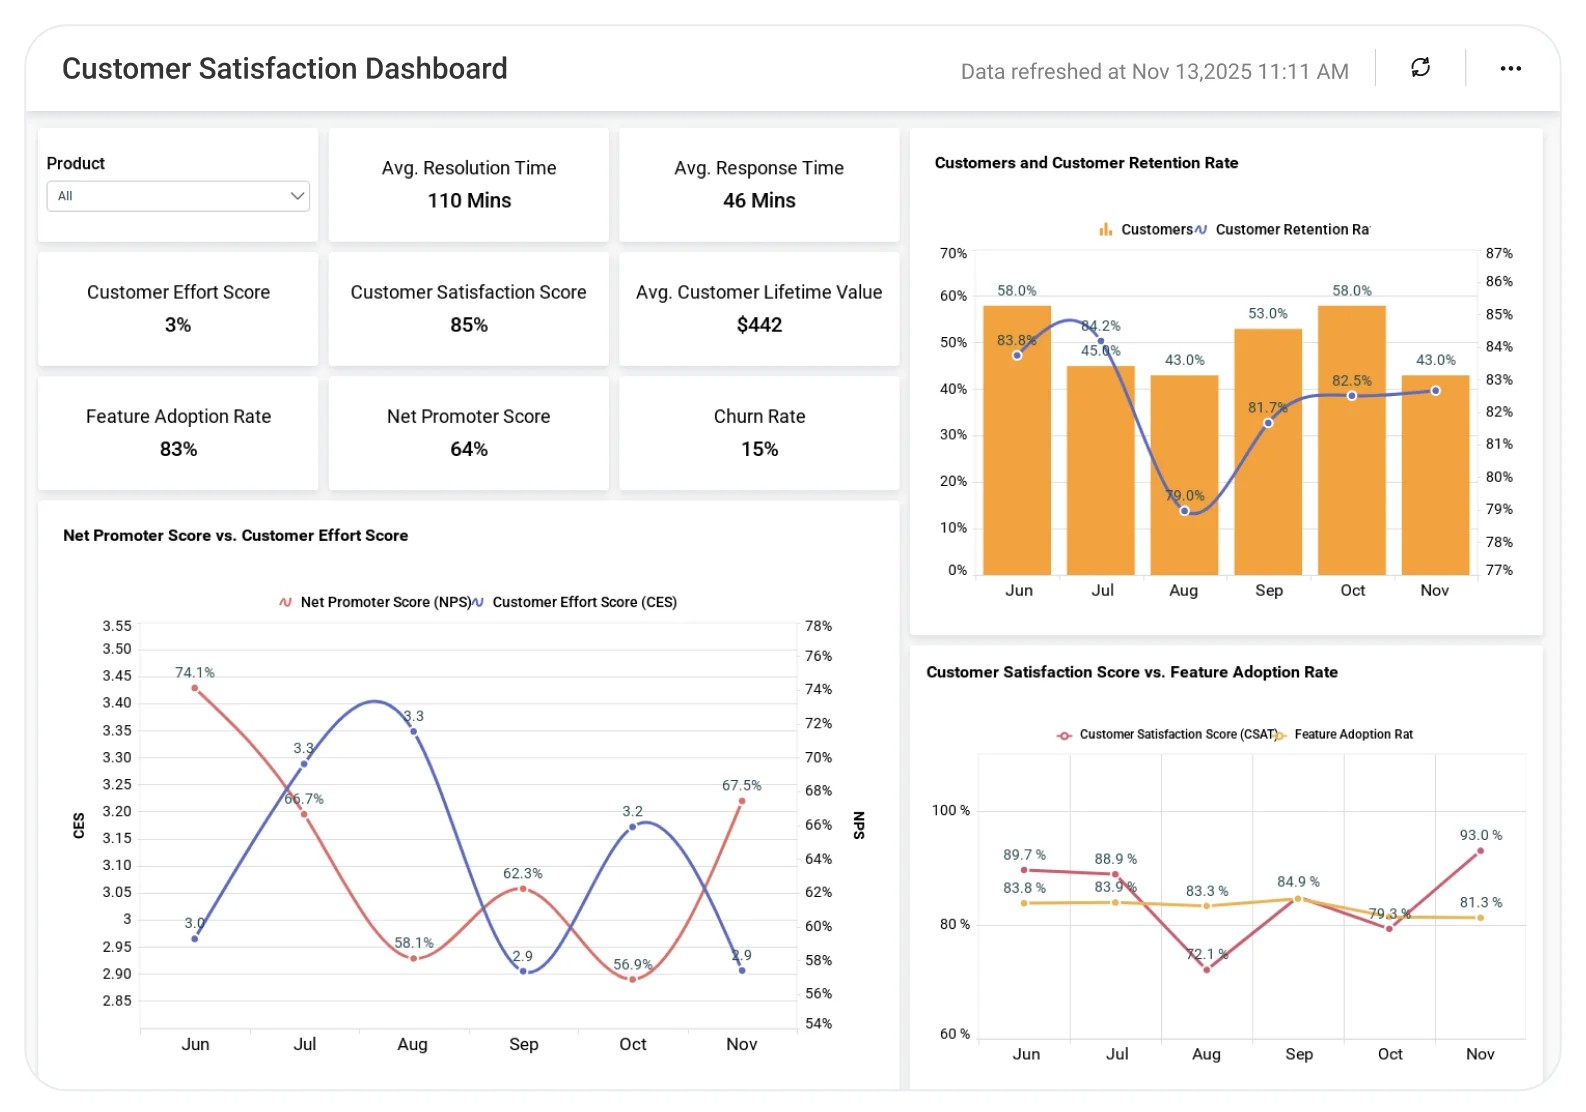
Task: Toggle the Customer Effort Score (CES) legend entry
Action: click(x=575, y=602)
